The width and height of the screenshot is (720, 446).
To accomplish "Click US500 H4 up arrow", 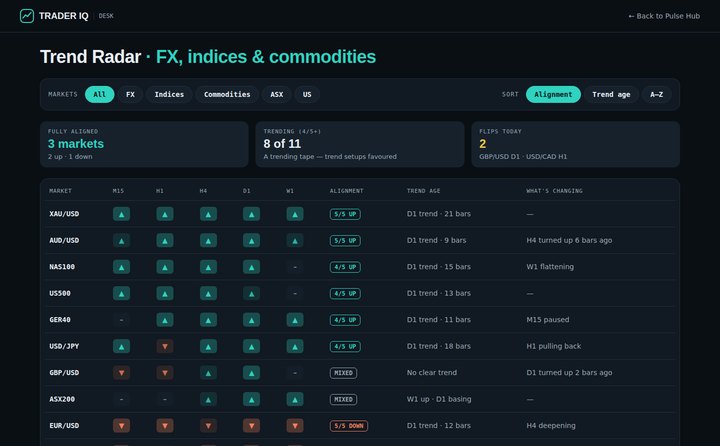I will click(x=208, y=294).
